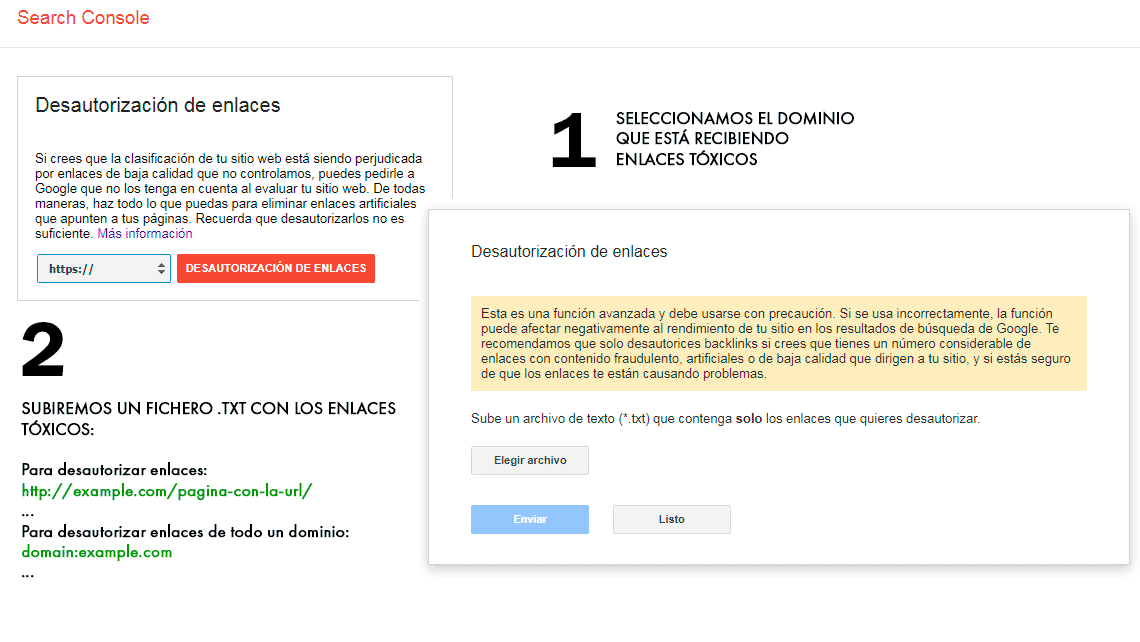The width and height of the screenshot is (1140, 642).
Task: Select the left panel heading Desautorización de enlaces
Action: pos(158,105)
